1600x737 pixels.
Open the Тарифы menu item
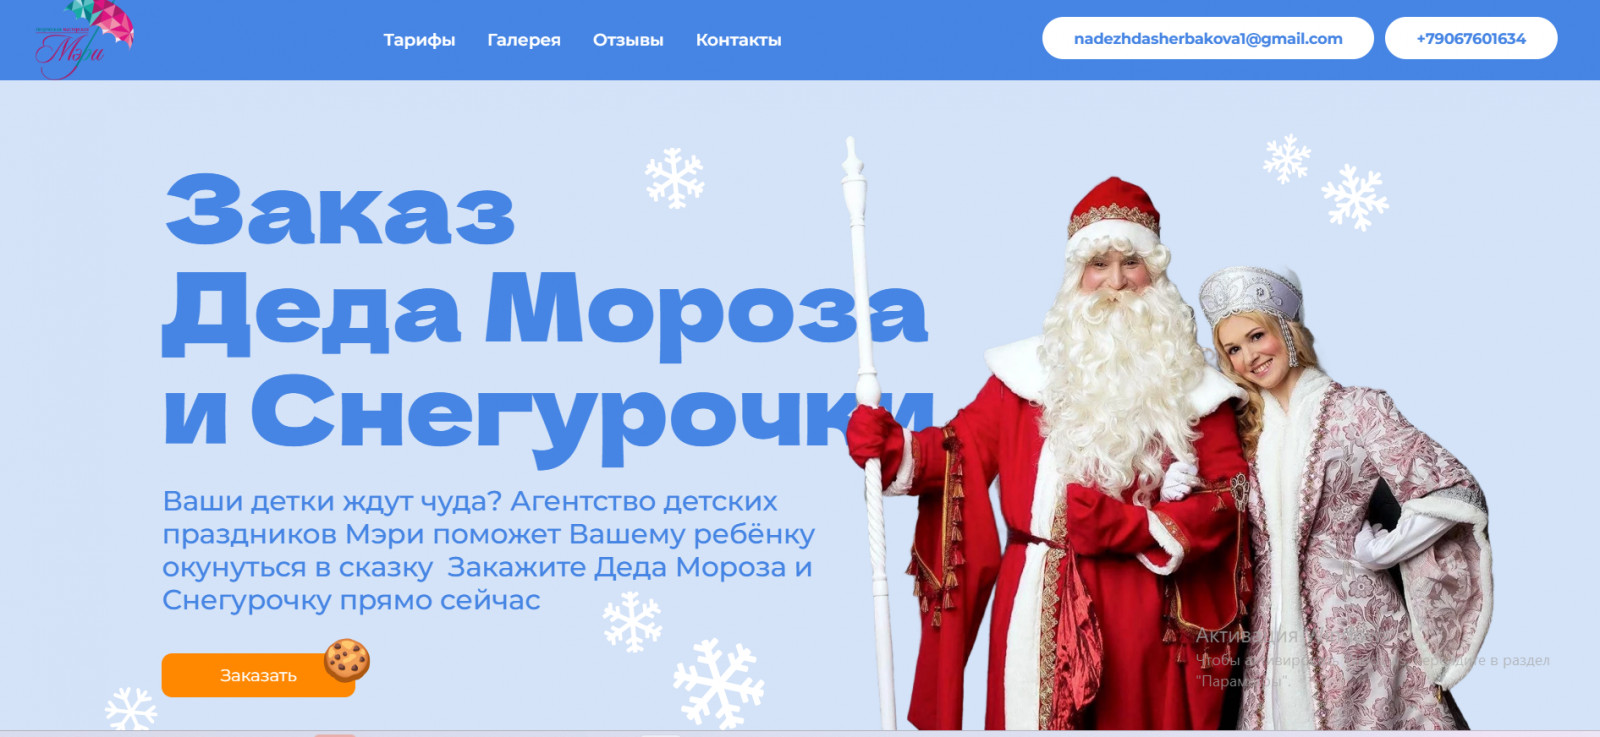pyautogui.click(x=419, y=40)
